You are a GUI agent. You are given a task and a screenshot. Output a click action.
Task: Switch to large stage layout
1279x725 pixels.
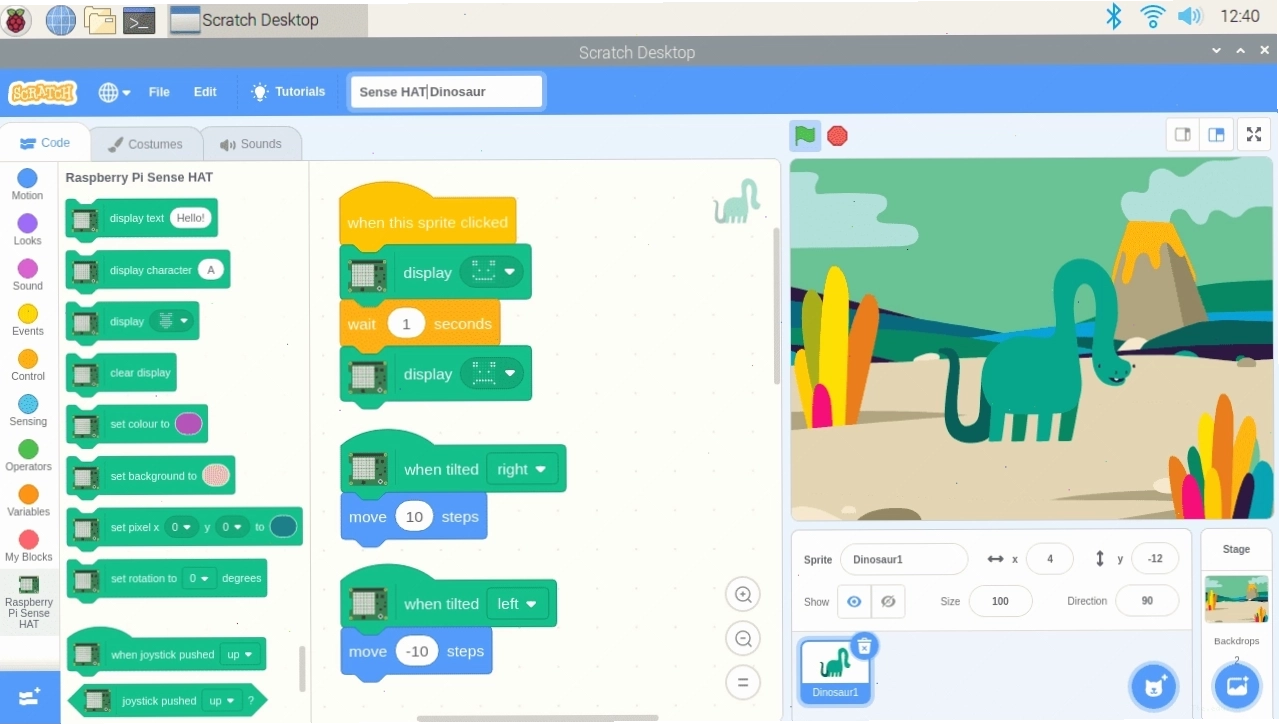point(1216,135)
